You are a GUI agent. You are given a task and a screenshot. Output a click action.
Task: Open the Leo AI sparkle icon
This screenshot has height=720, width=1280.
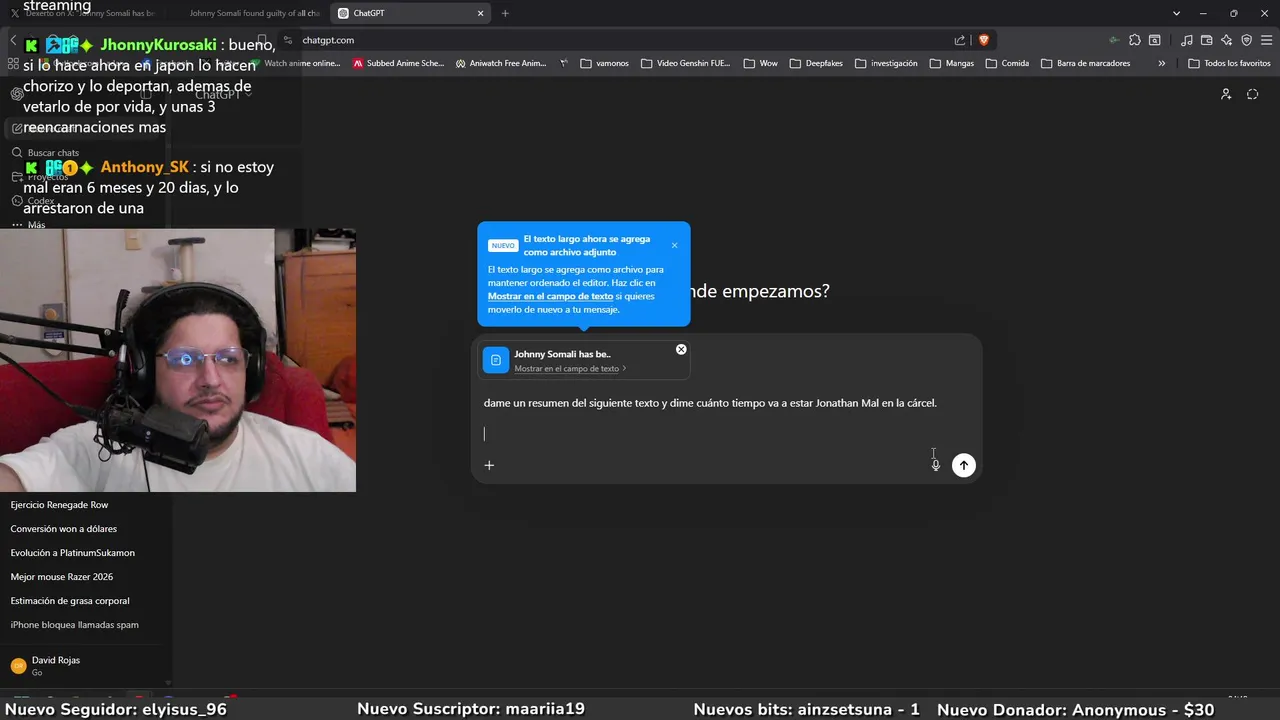1226,40
